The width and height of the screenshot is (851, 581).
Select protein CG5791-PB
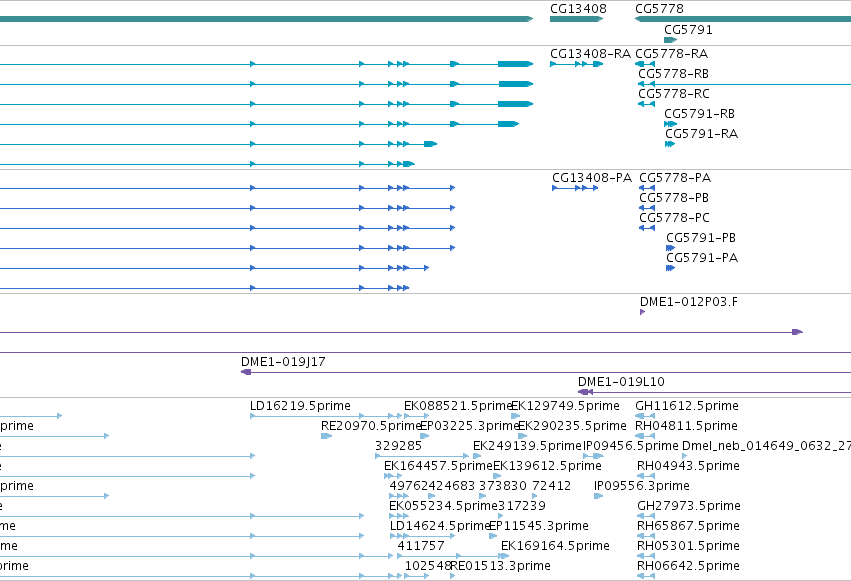(x=670, y=248)
